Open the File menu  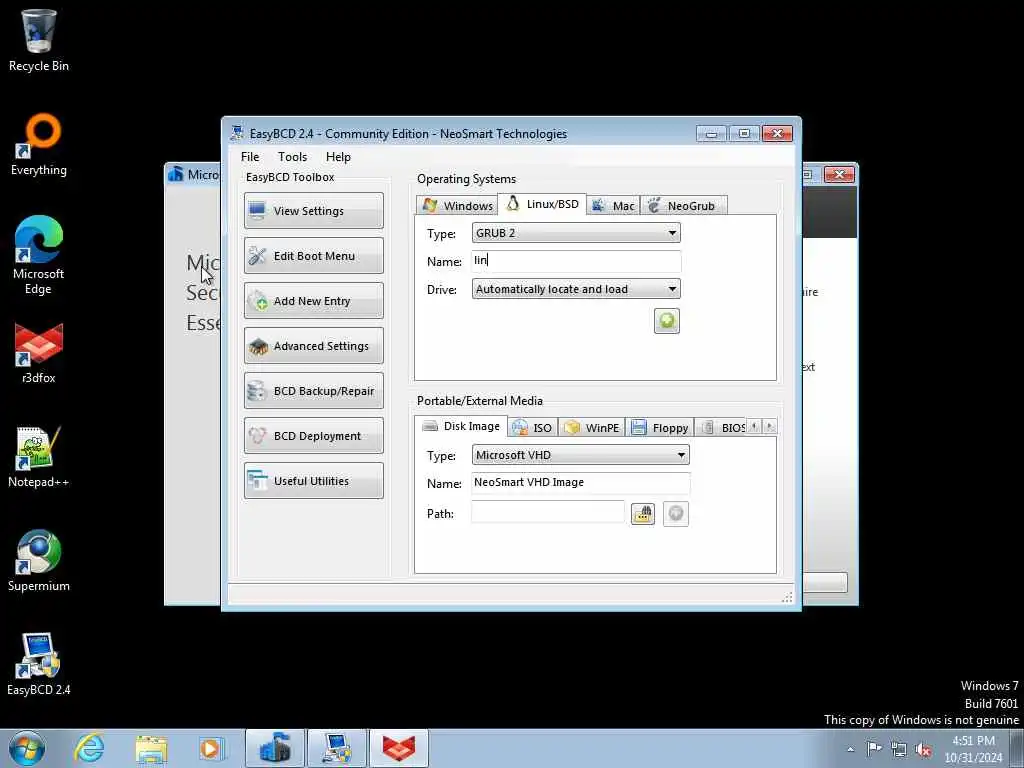pos(249,157)
